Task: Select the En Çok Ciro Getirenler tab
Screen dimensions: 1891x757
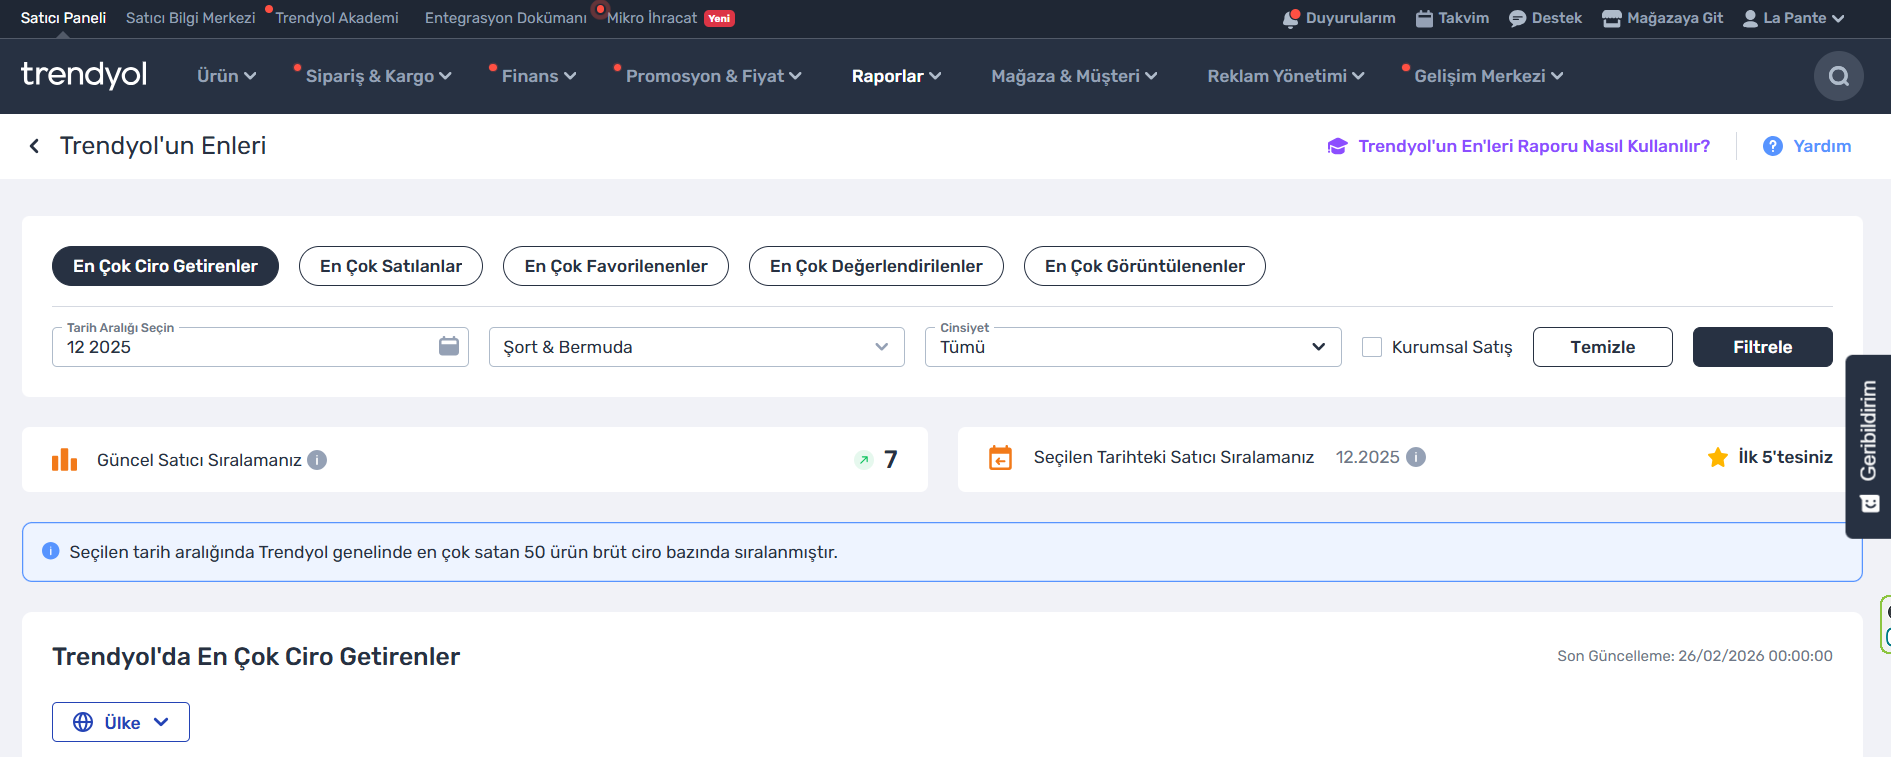Action: point(165,266)
